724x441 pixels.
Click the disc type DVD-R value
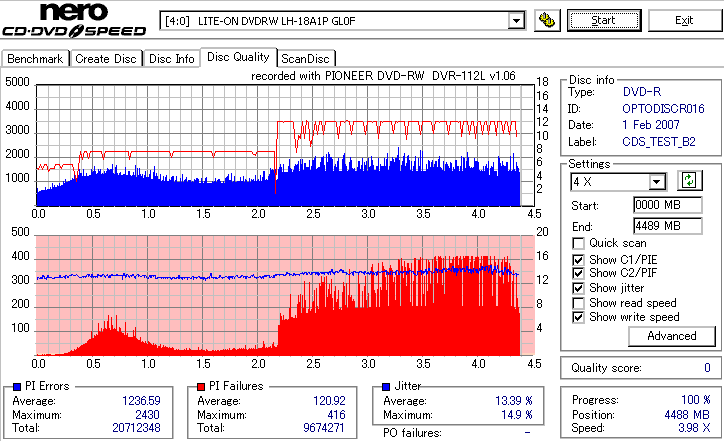[x=642, y=91]
